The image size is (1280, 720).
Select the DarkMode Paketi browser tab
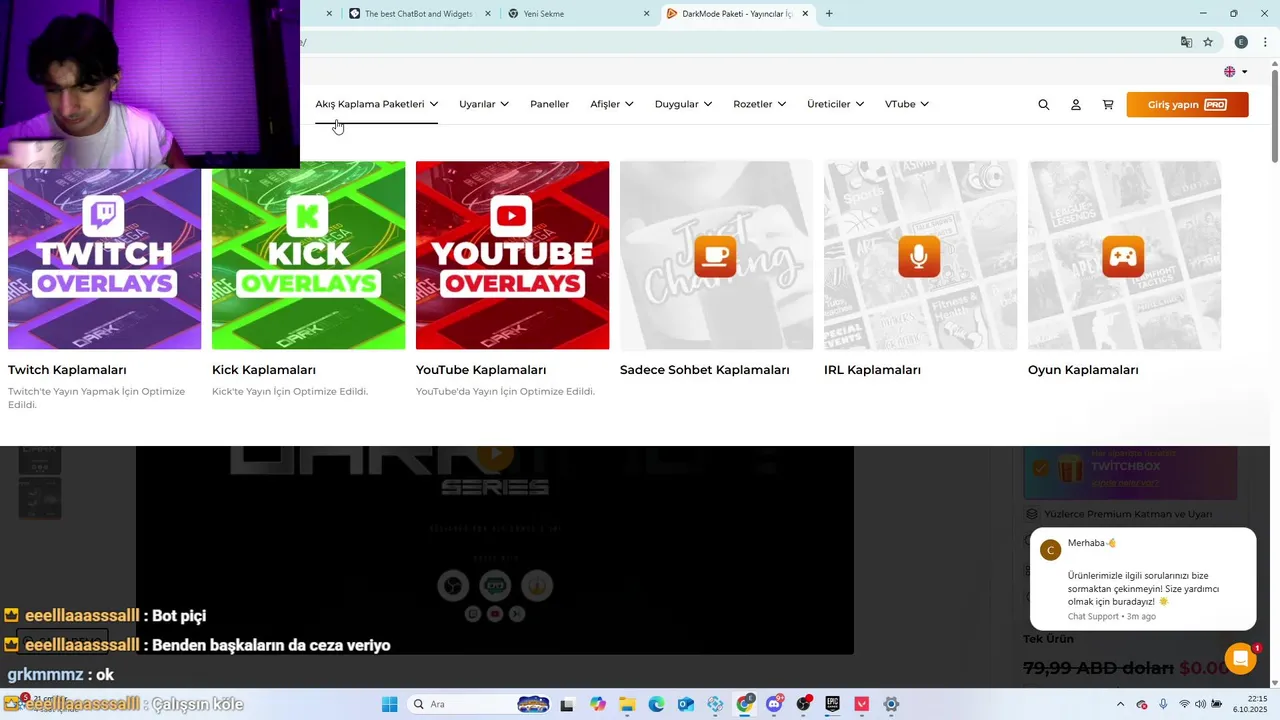[738, 14]
